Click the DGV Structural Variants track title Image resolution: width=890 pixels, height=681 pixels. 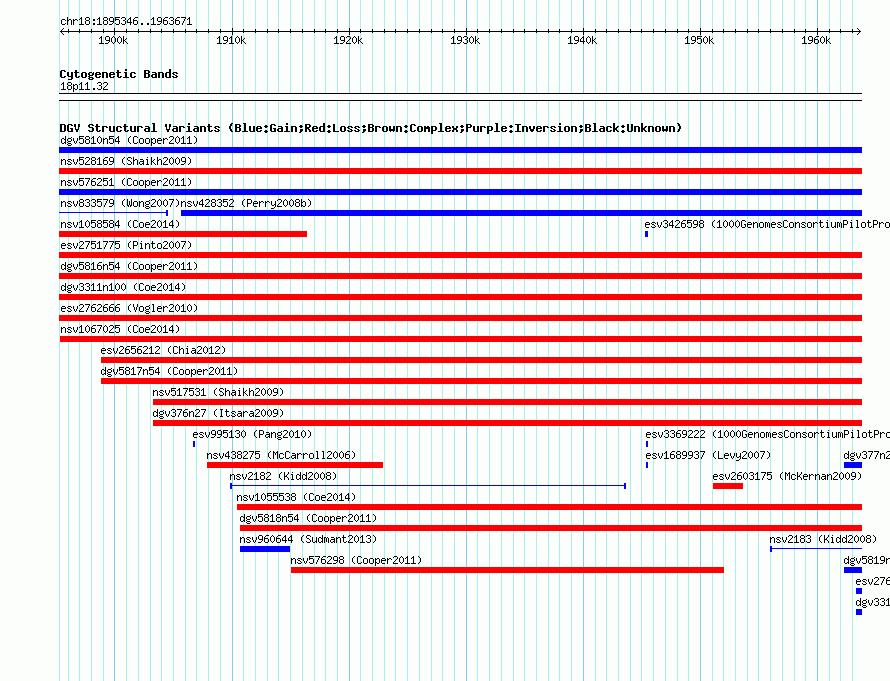point(371,128)
